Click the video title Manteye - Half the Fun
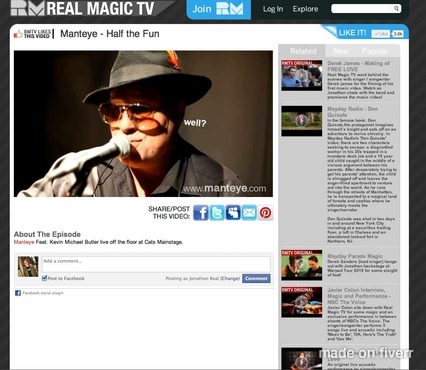The width and height of the screenshot is (426, 370). tap(110, 34)
